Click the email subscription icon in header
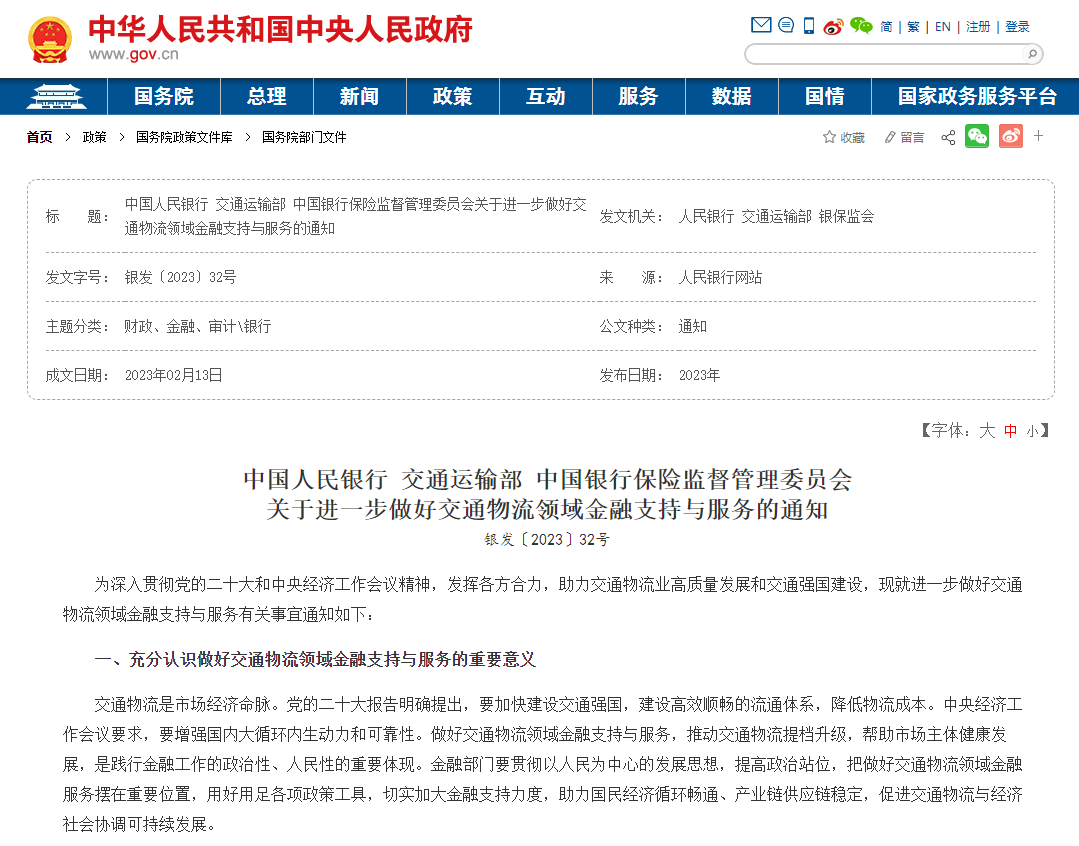Screen dimensions: 1079x846 click(x=761, y=25)
